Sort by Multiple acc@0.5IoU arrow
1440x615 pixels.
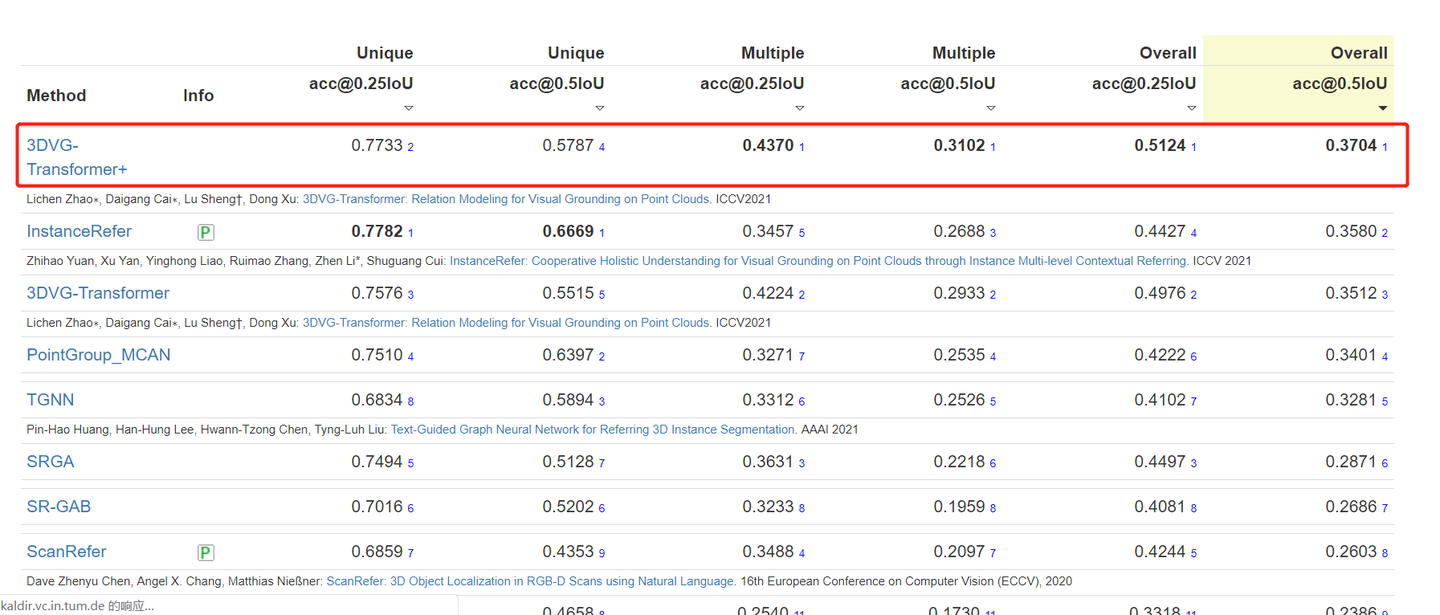(990, 108)
